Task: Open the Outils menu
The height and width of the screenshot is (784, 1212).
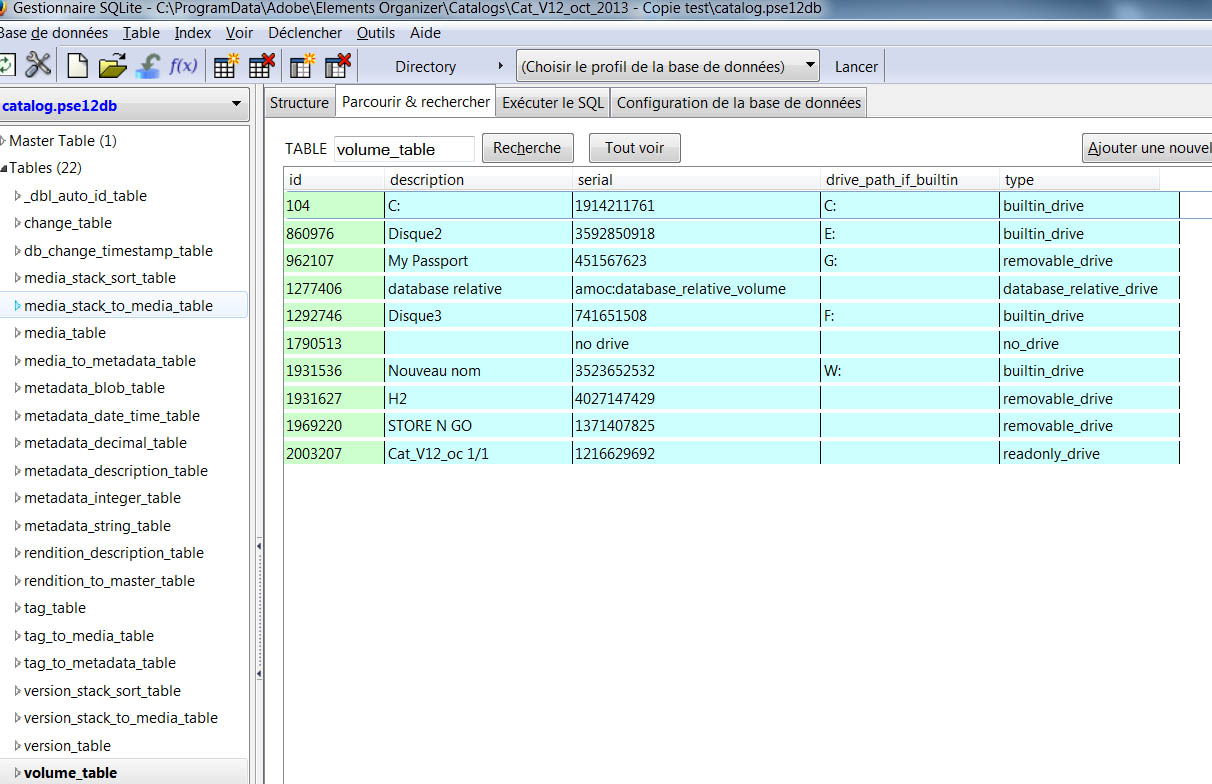Action: [x=375, y=32]
